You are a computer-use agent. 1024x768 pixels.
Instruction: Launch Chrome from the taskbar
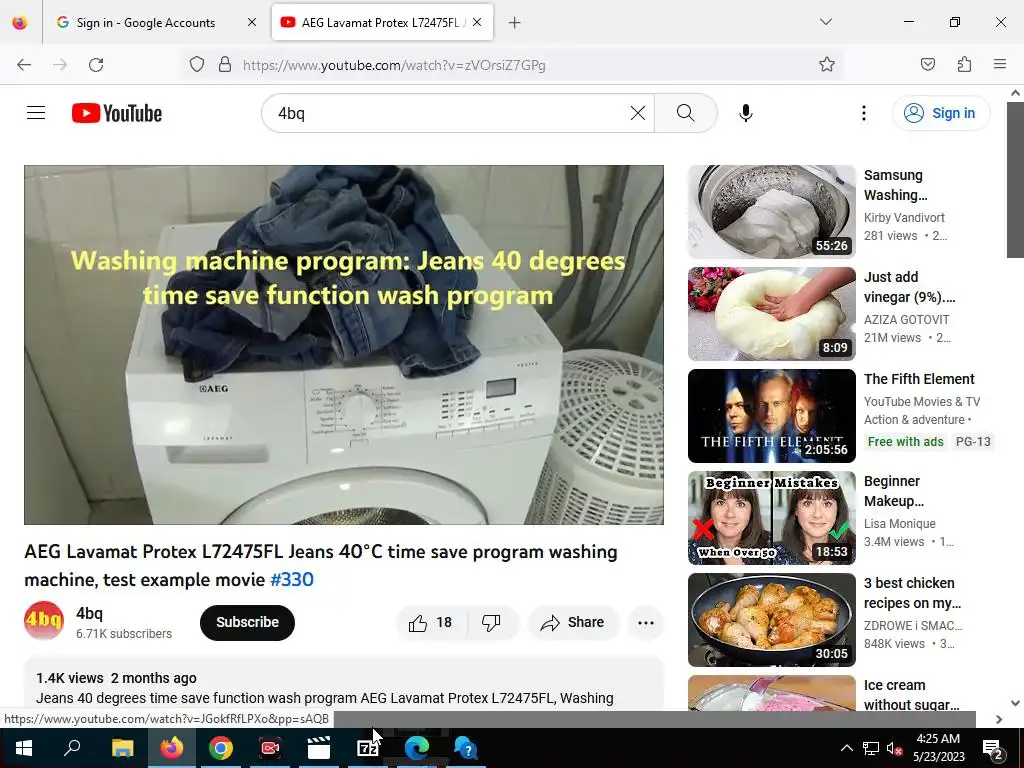pyautogui.click(x=221, y=748)
